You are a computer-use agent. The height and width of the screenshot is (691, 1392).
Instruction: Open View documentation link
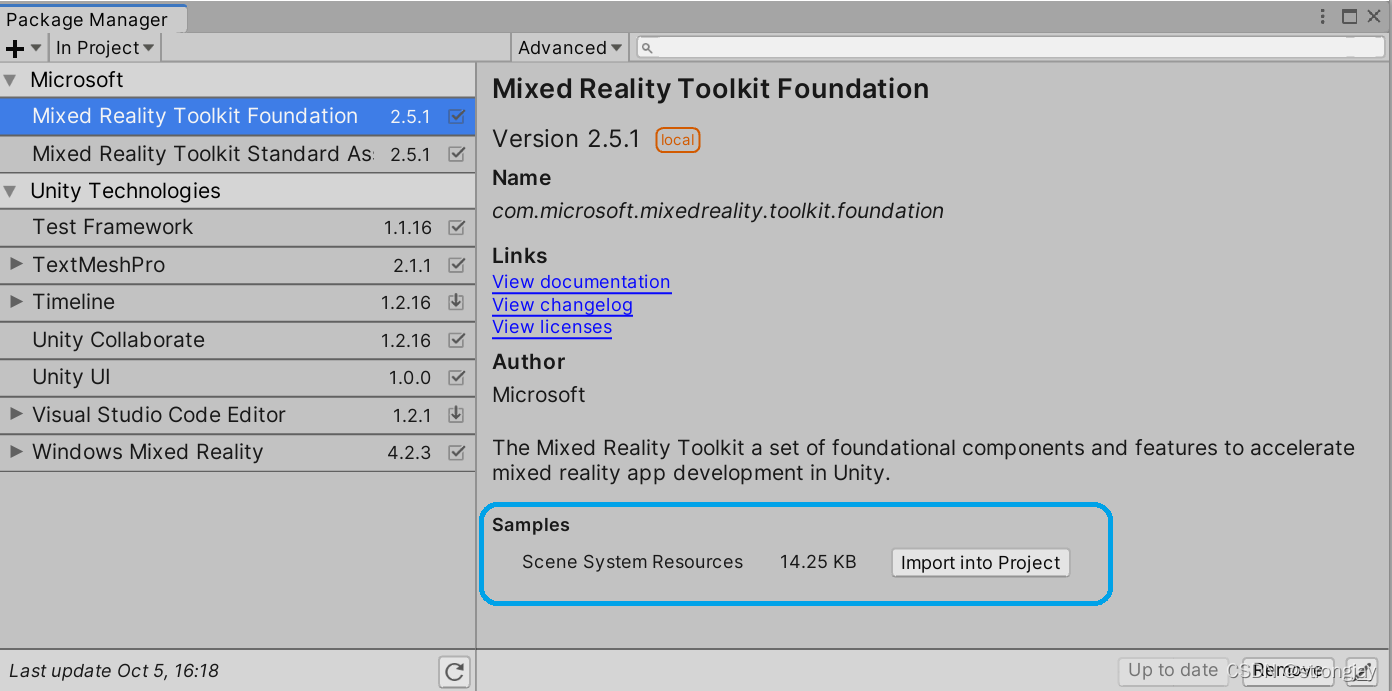[581, 282]
